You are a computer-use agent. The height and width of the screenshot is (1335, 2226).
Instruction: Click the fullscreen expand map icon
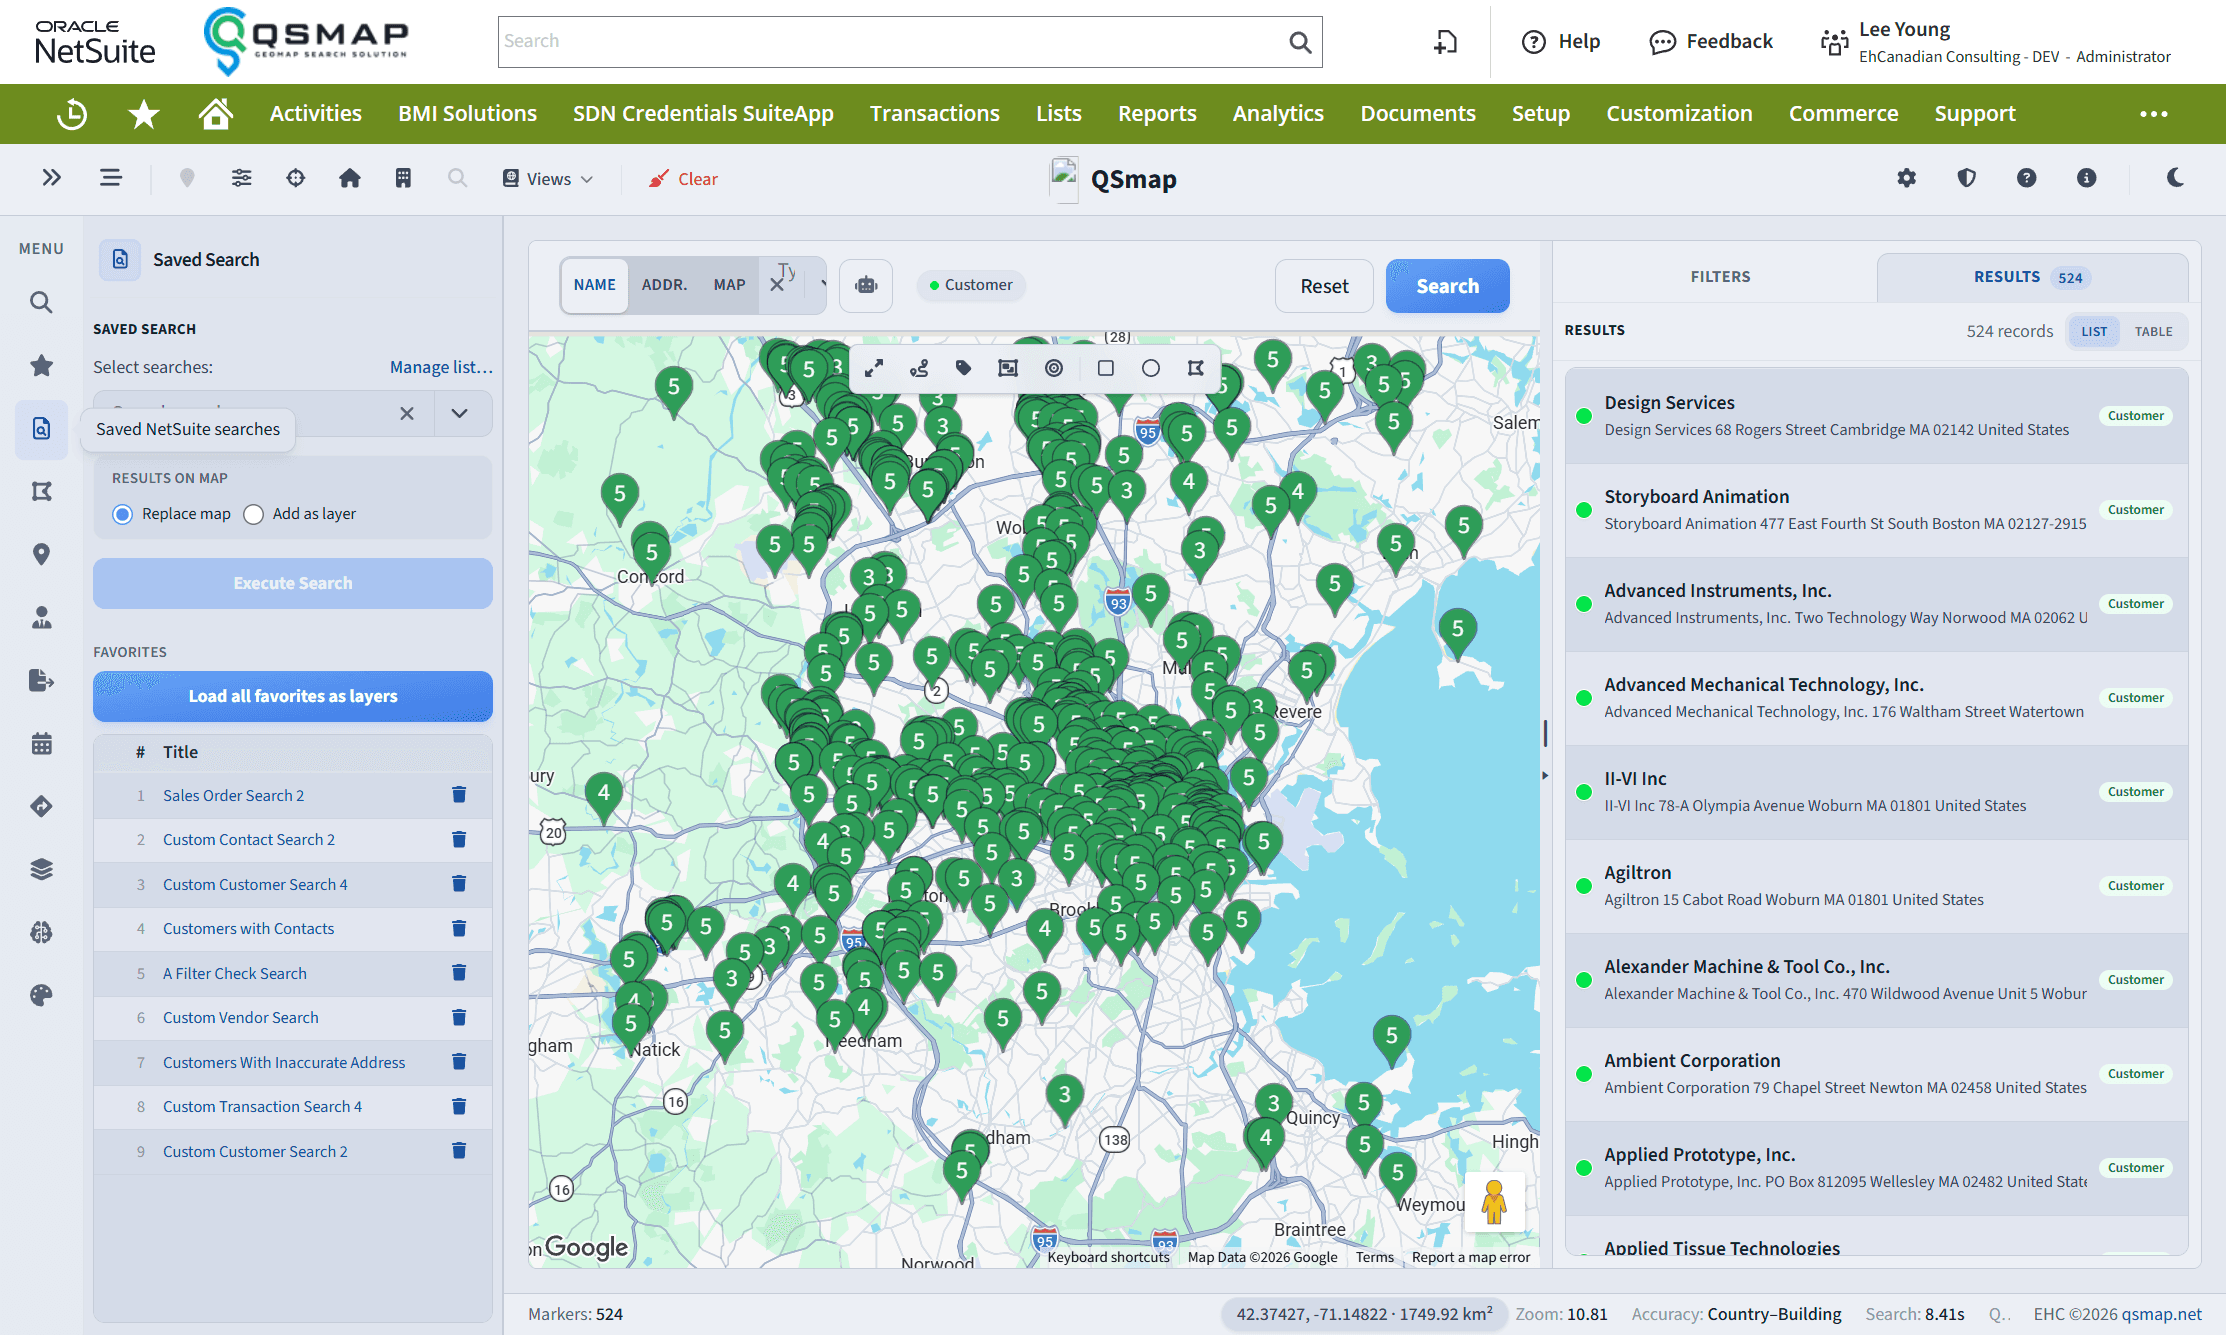click(874, 368)
